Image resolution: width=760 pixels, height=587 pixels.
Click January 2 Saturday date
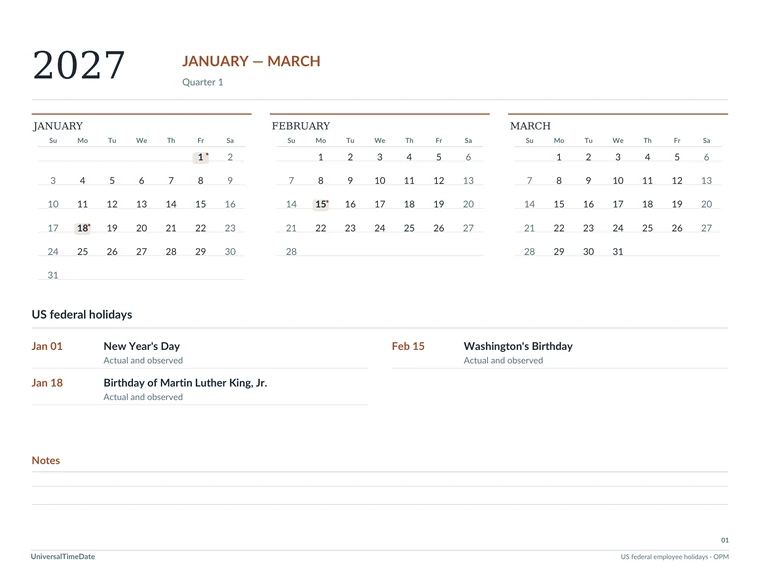pos(230,157)
